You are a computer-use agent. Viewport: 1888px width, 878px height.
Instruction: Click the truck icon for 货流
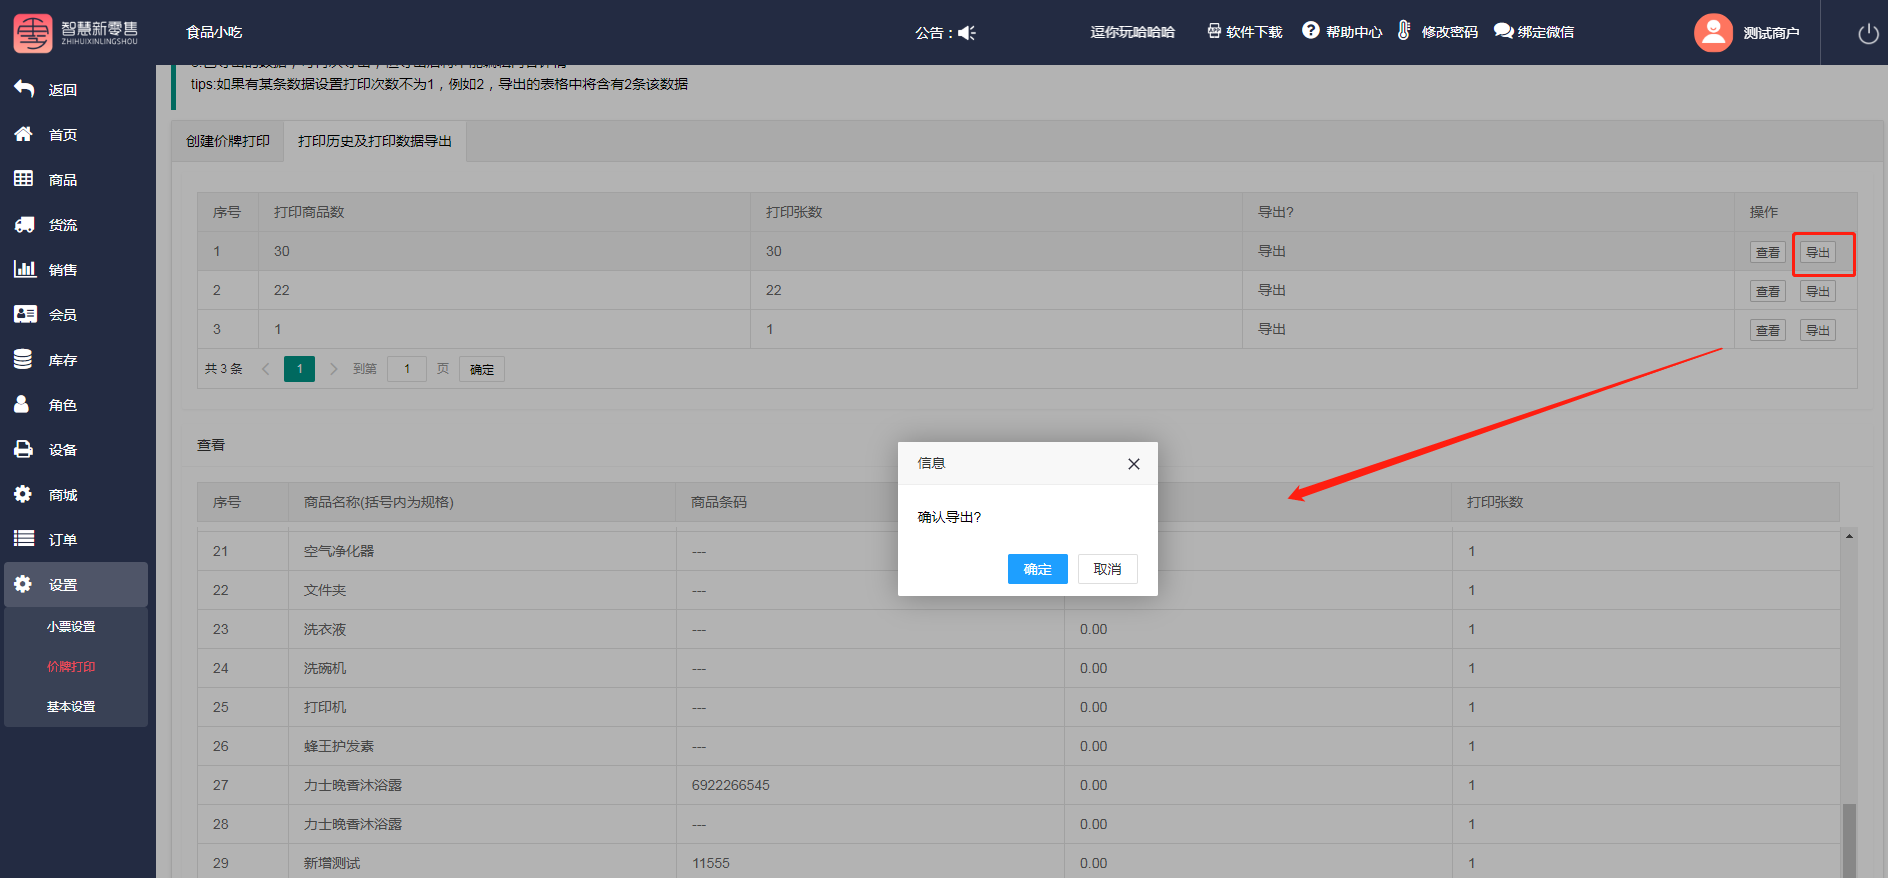click(24, 224)
